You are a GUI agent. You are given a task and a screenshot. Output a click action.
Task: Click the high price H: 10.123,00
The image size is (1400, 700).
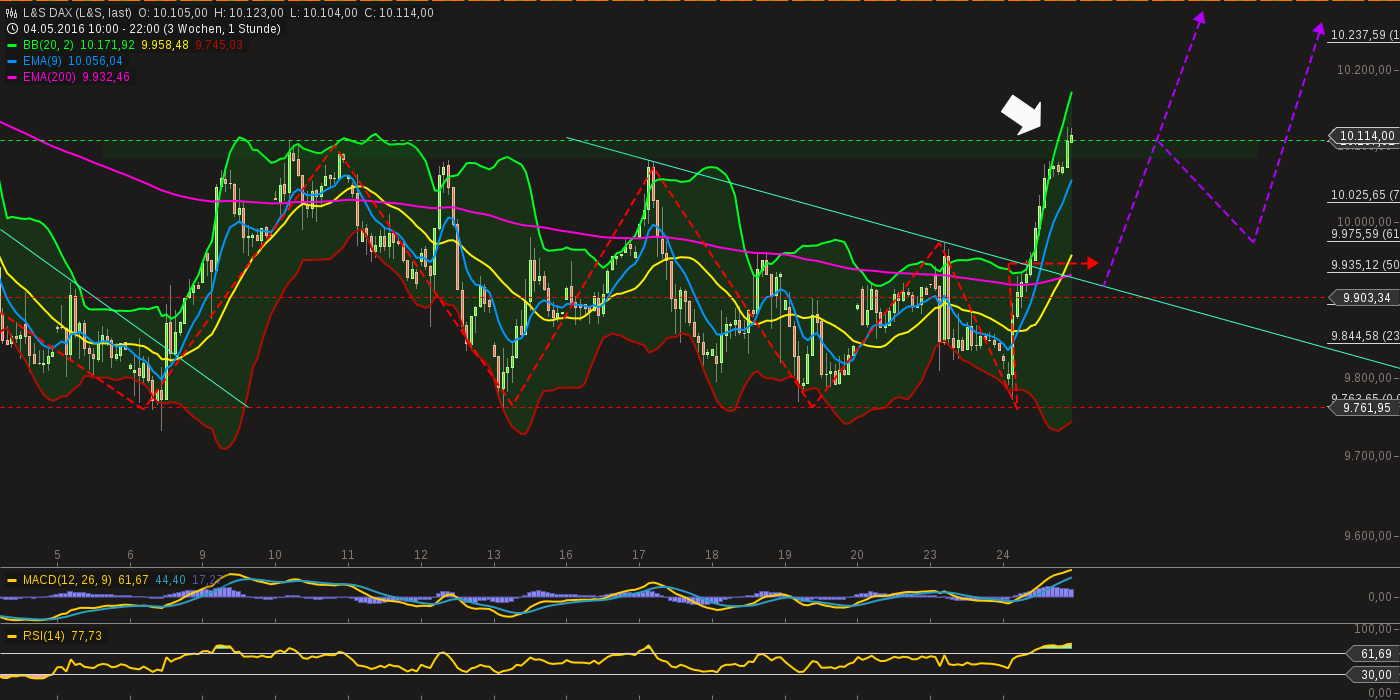point(249,13)
